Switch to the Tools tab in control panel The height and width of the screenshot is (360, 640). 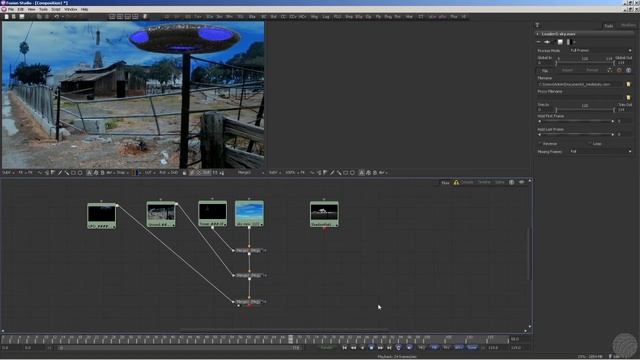(609, 26)
